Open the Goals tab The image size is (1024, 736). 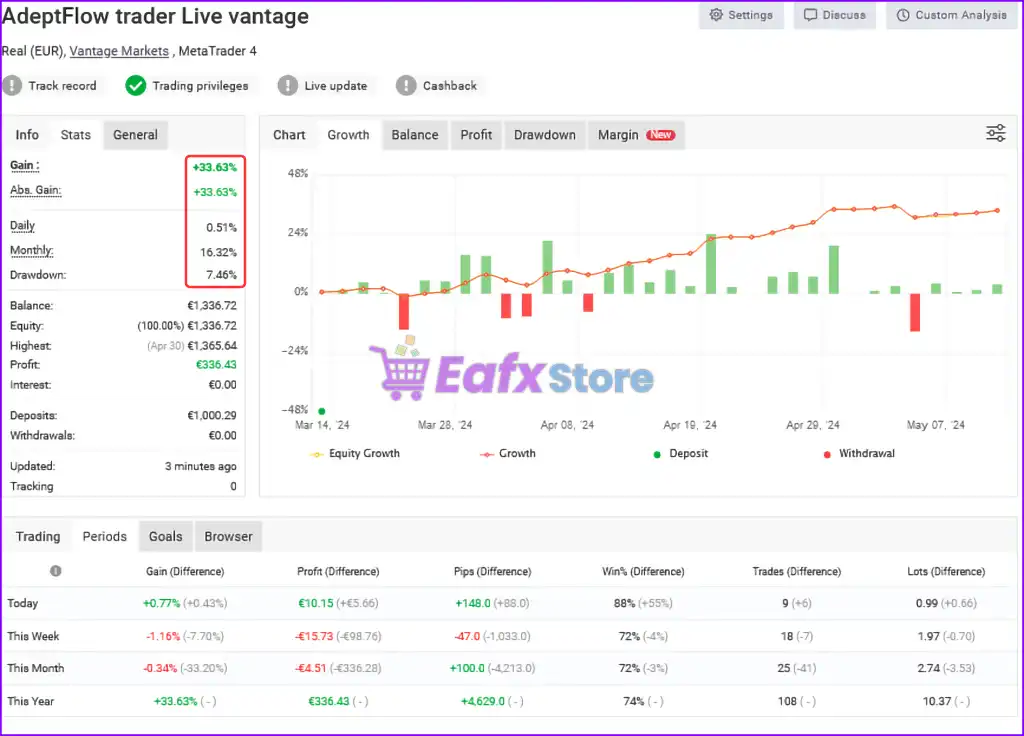click(165, 536)
